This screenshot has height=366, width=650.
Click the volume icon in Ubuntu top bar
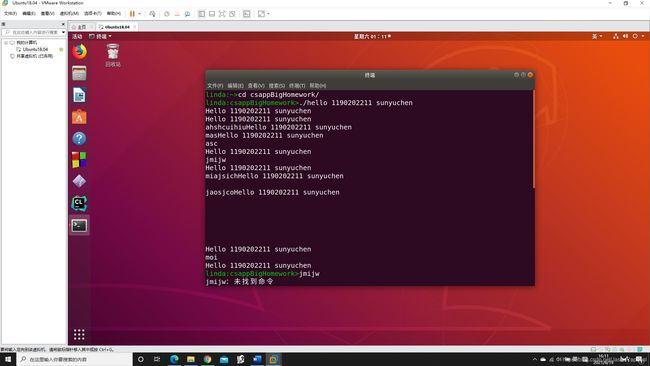click(x=625, y=36)
